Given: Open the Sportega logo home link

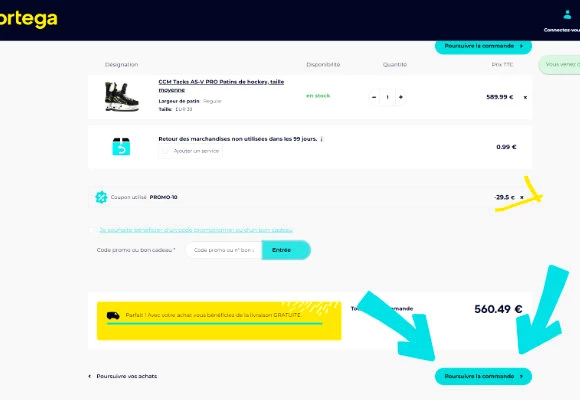Looking at the screenshot, I should coord(28,19).
